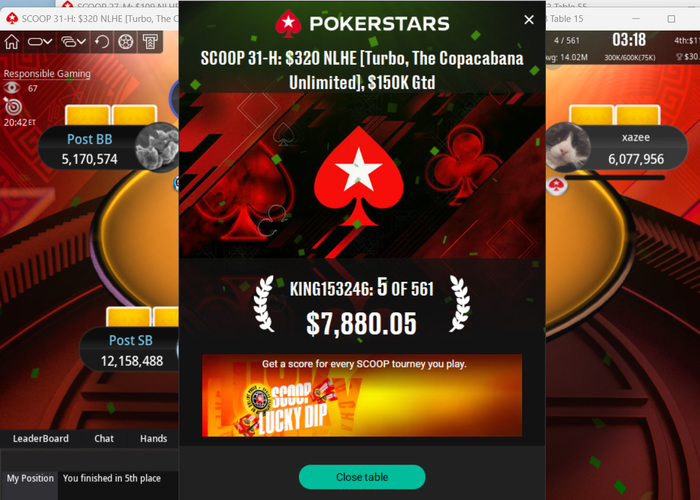Open the hand replayer icon

(x=102, y=42)
